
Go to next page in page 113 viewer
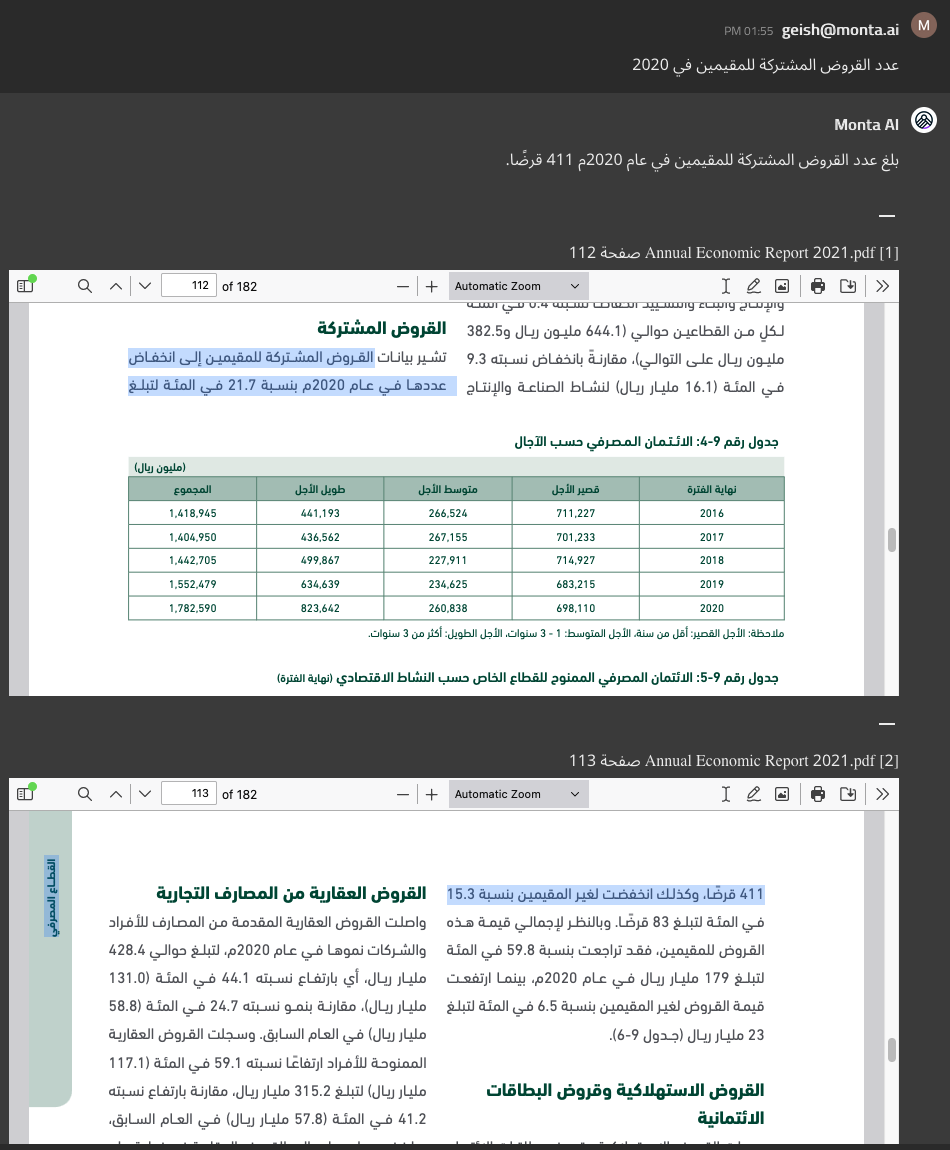145,794
